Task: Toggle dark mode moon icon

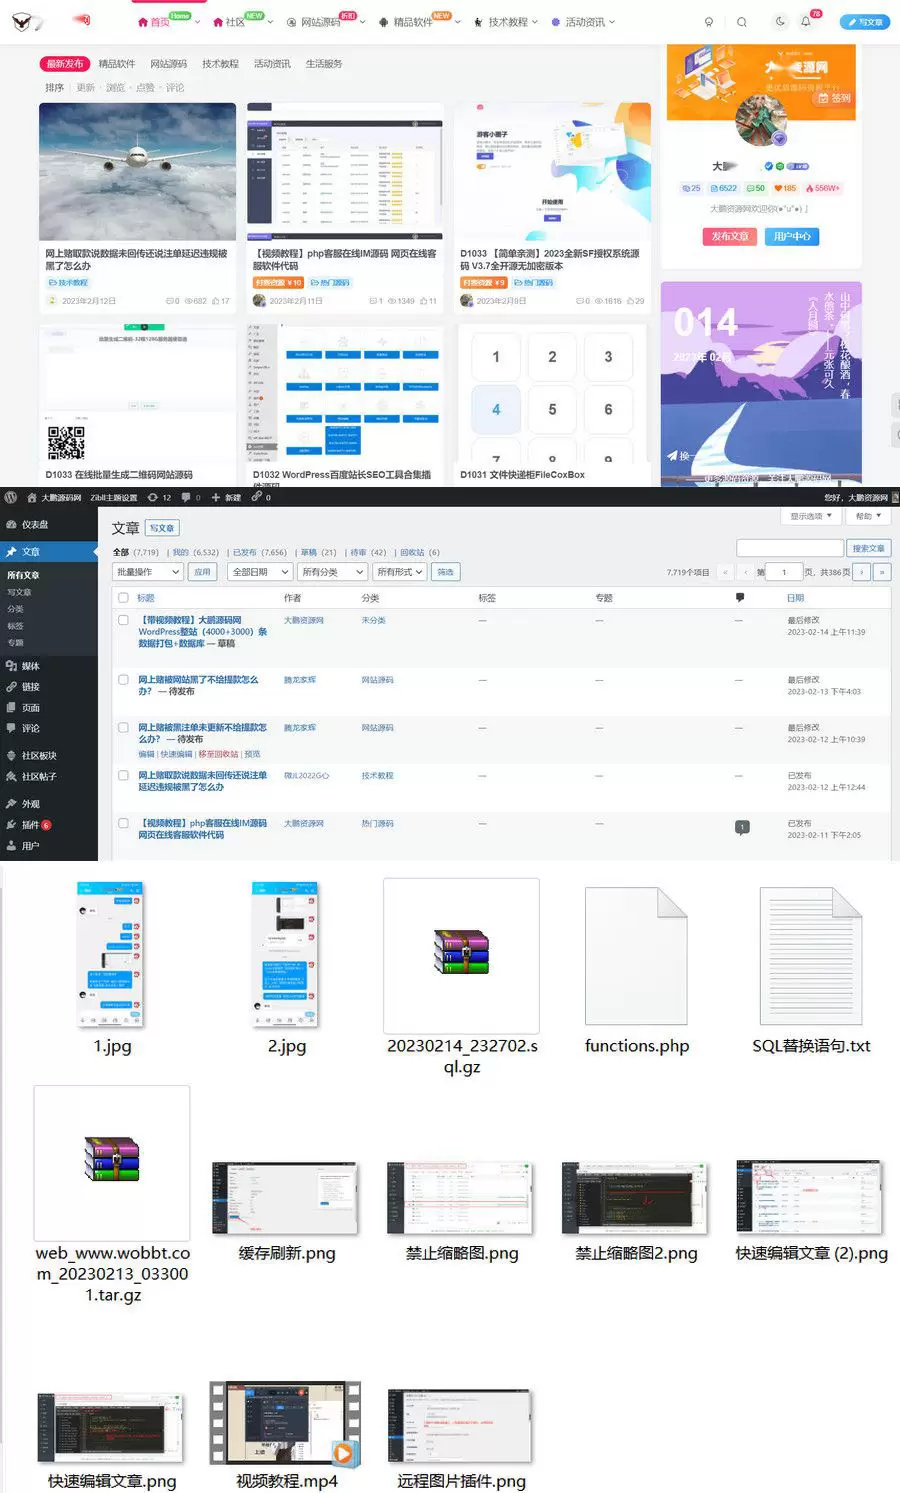Action: (x=780, y=22)
